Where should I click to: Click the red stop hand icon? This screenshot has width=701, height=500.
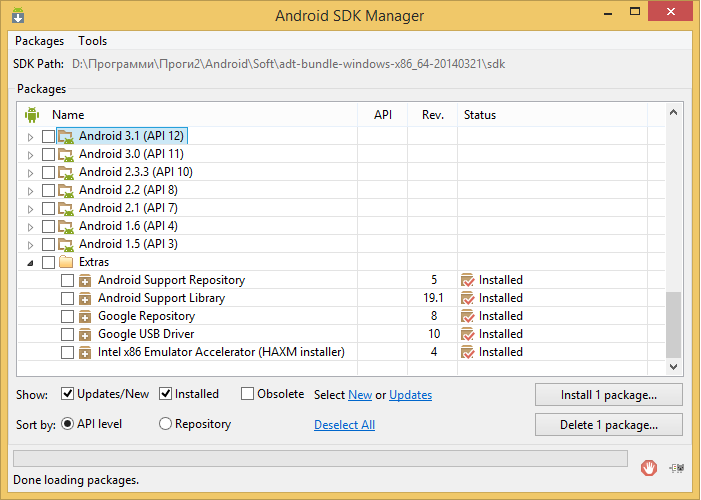(649, 468)
